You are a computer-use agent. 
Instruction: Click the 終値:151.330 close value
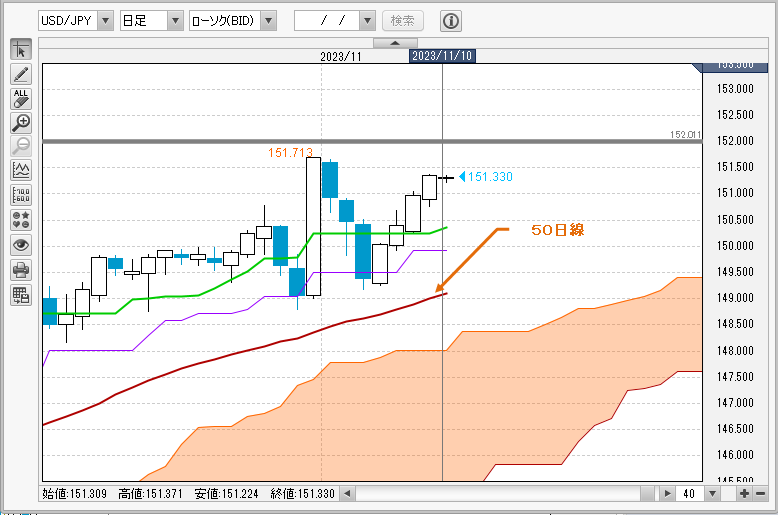(x=303, y=494)
